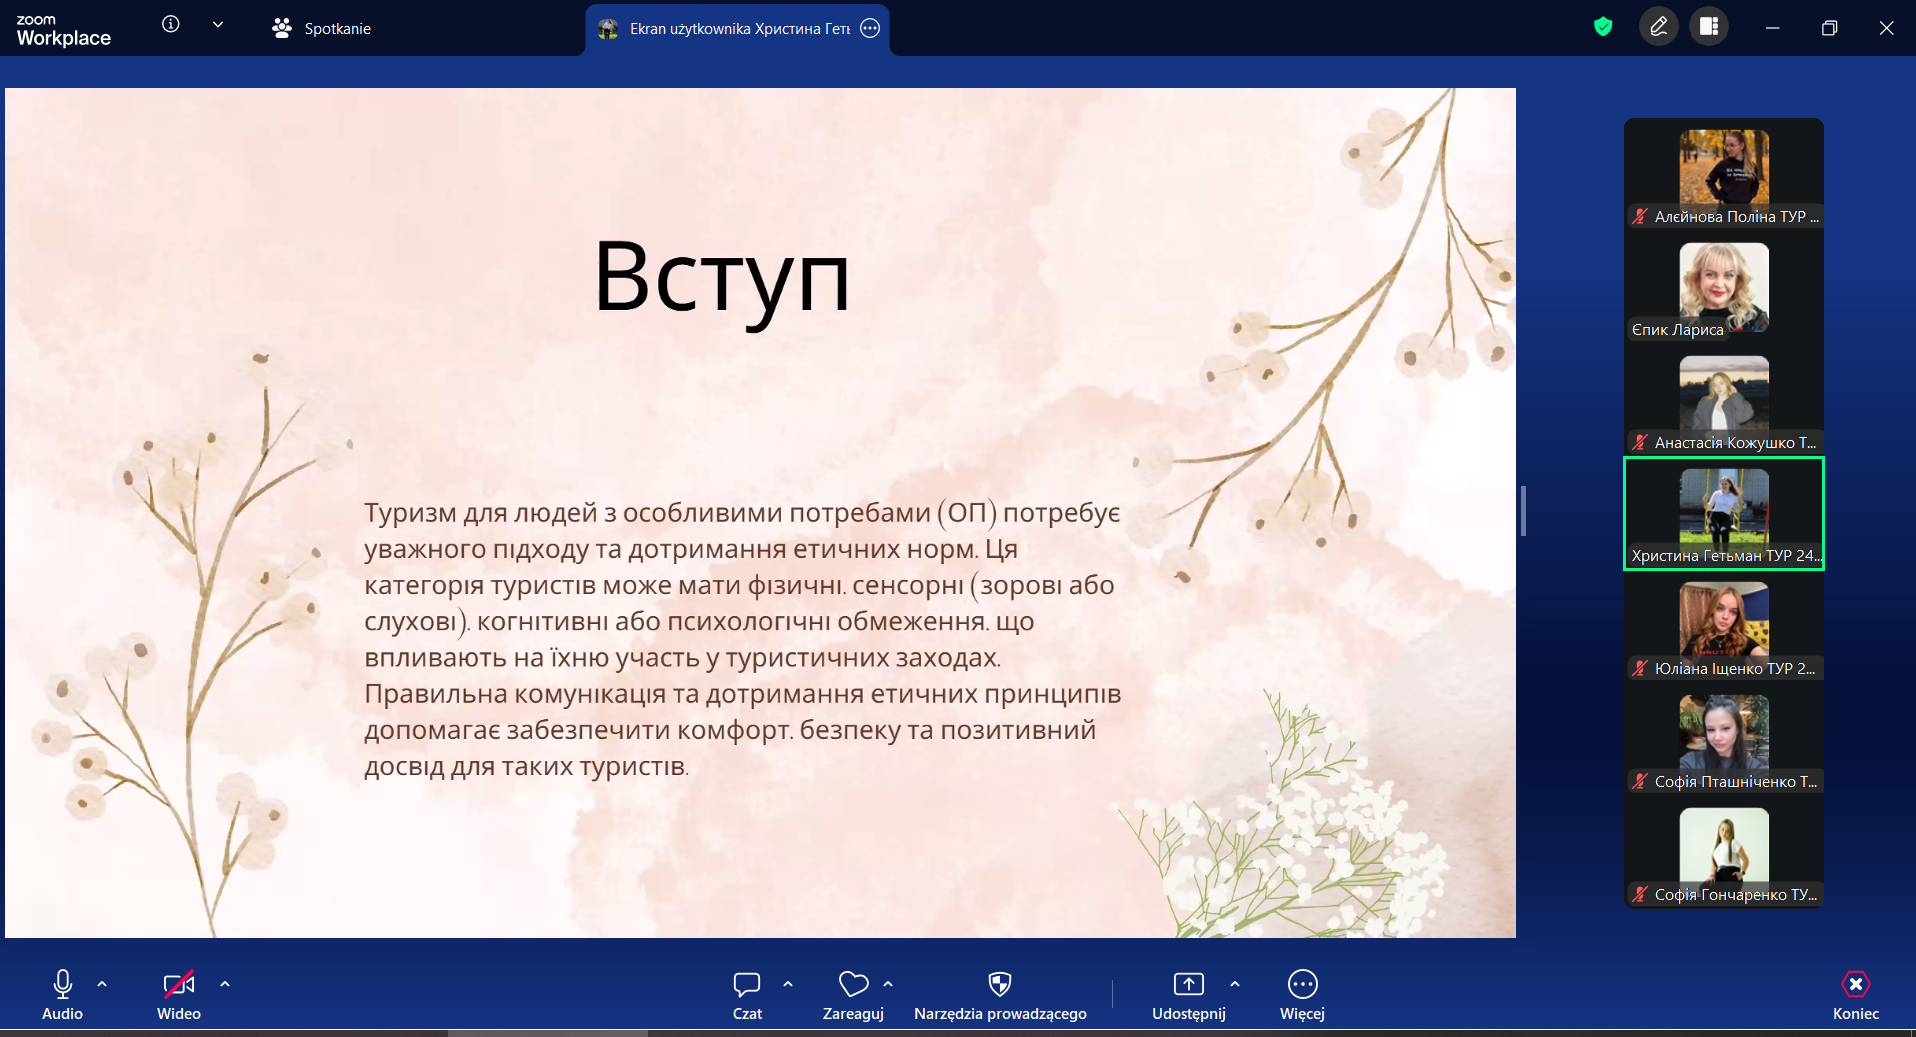
Task: Click Udostępnij to share screen
Action: click(x=1188, y=995)
